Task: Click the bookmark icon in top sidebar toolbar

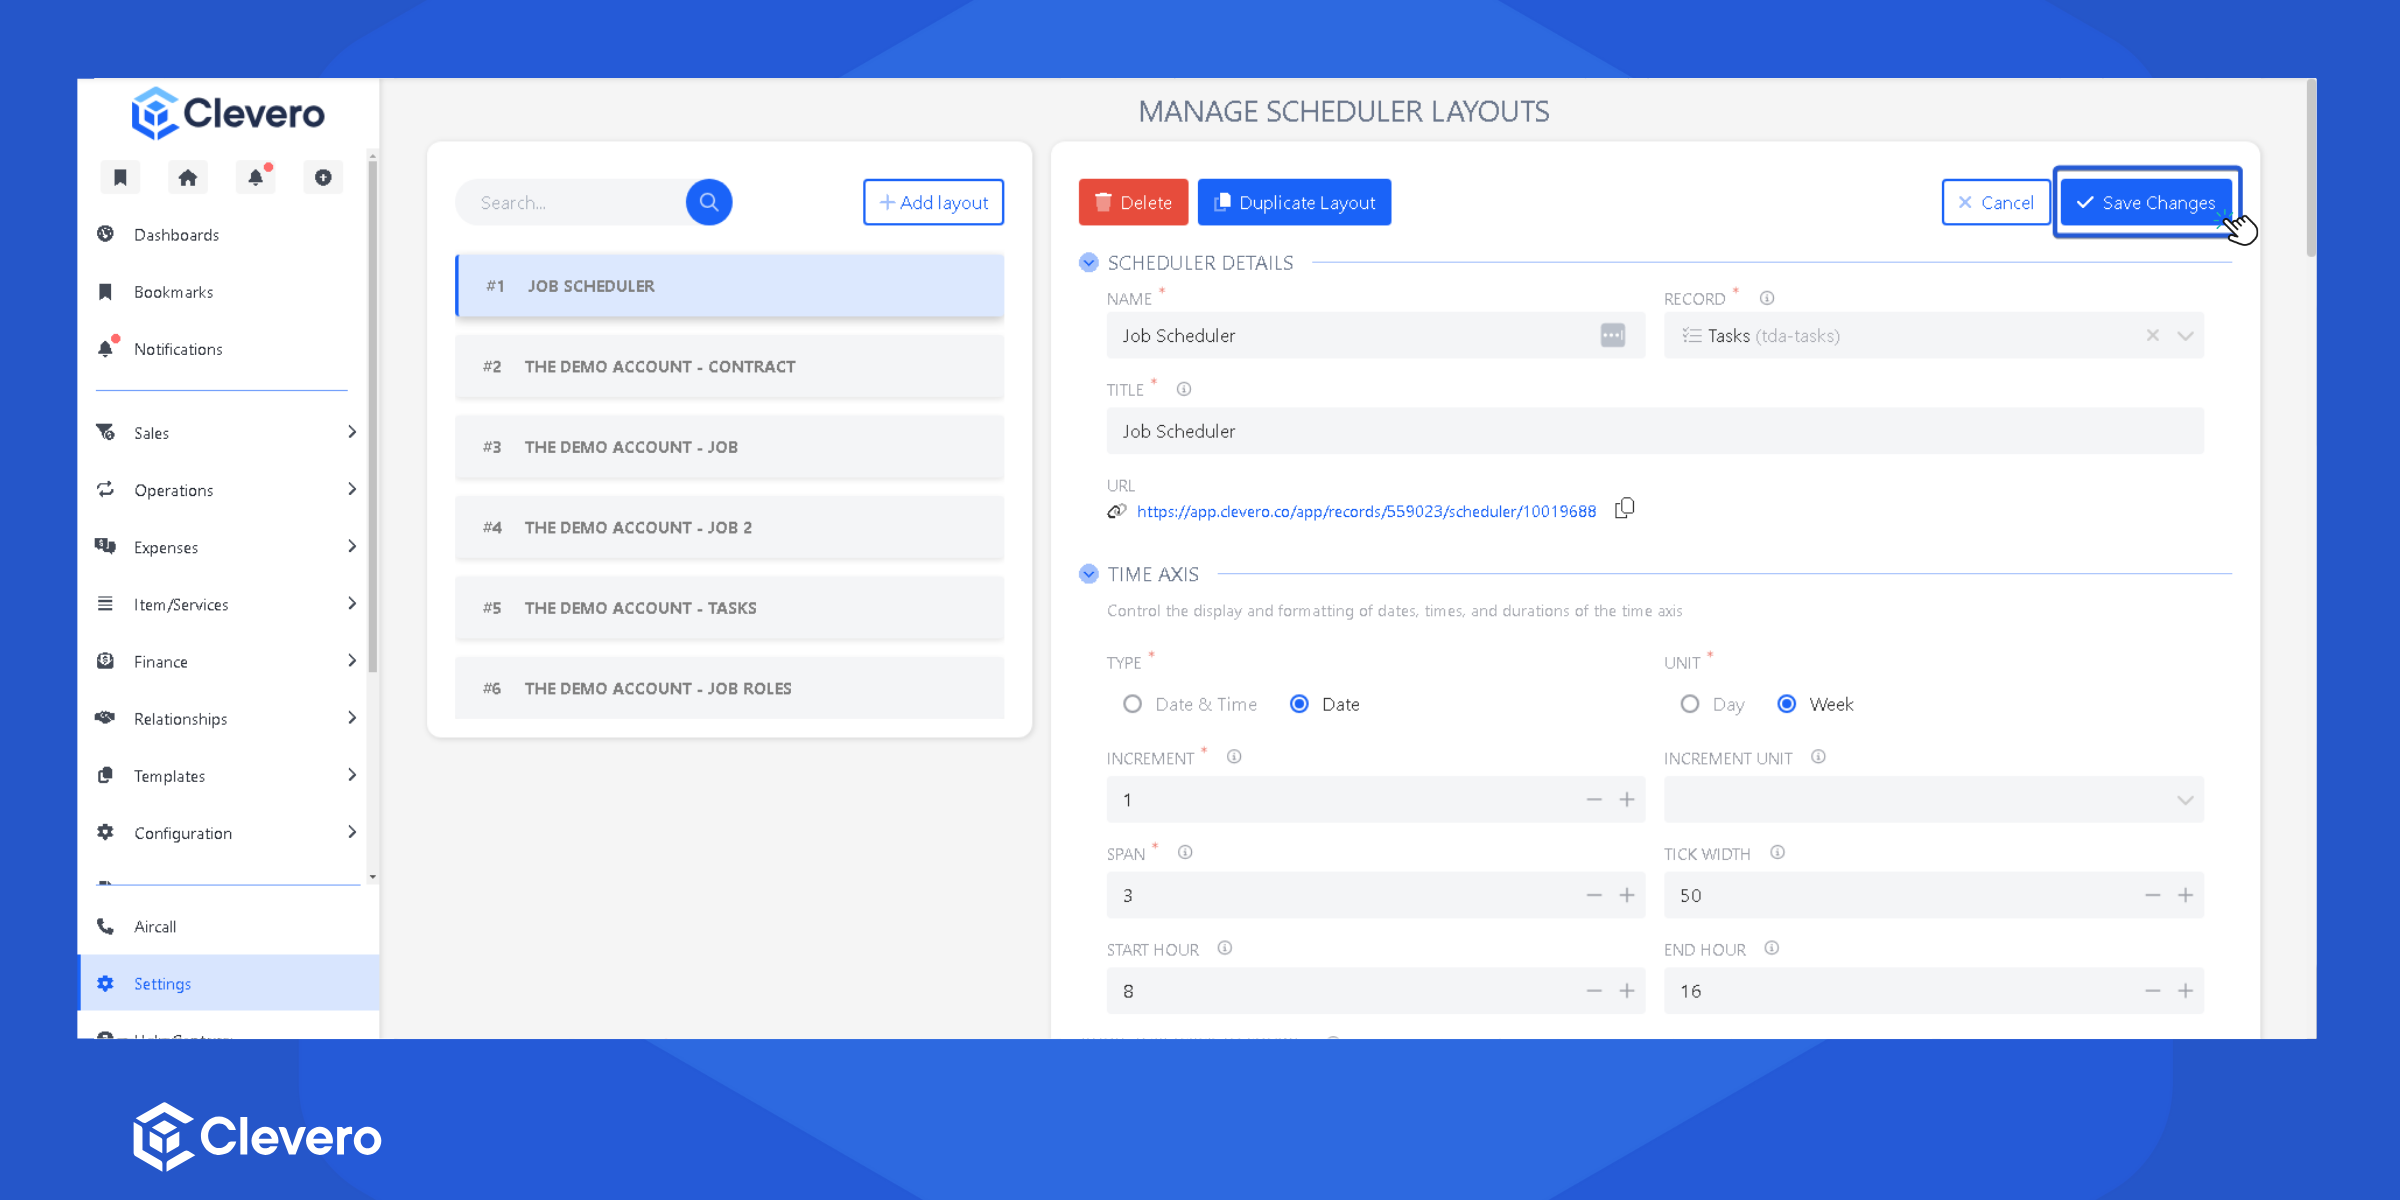Action: (x=120, y=178)
